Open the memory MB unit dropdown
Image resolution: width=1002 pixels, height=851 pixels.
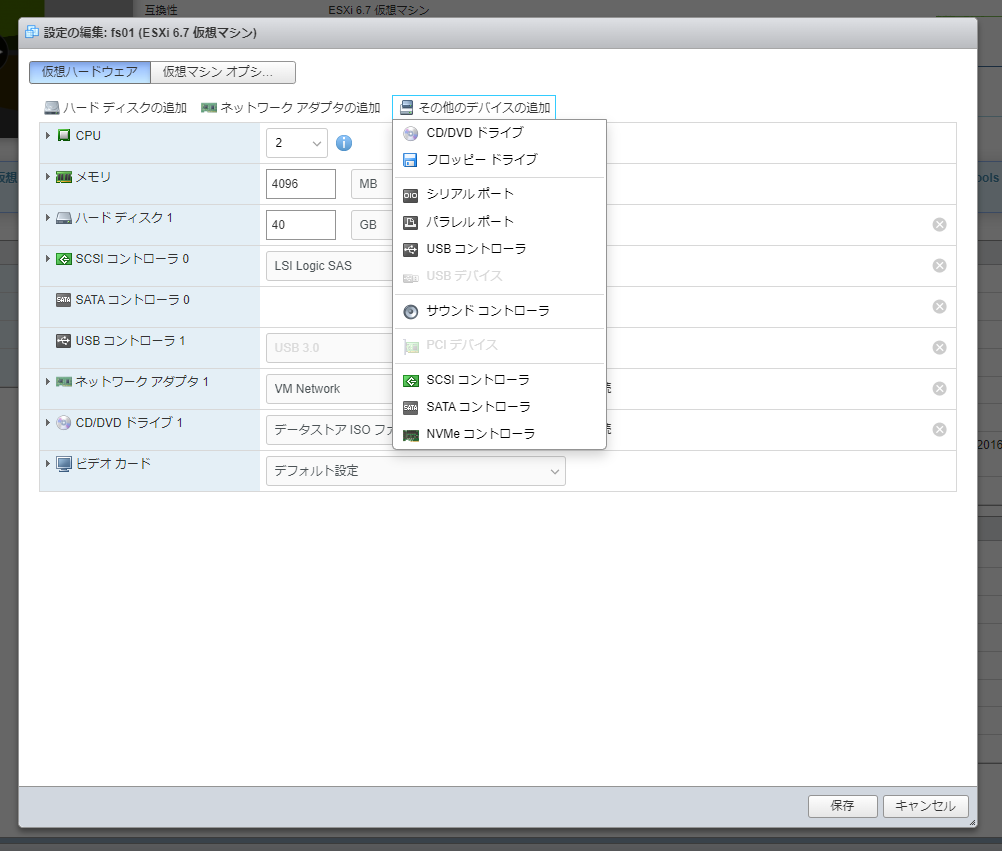pos(372,184)
